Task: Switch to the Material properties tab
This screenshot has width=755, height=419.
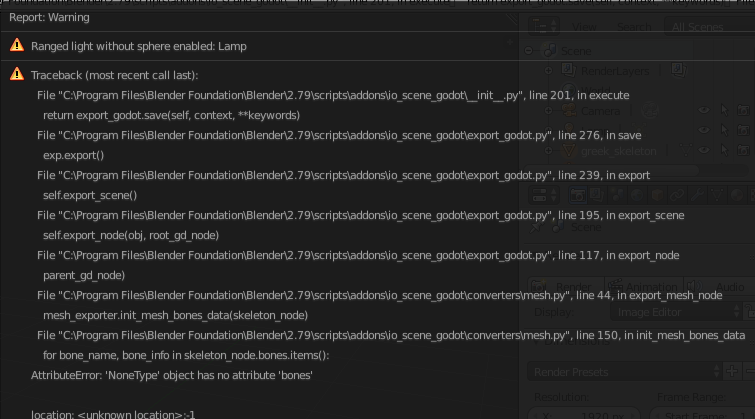Action: coord(737,195)
